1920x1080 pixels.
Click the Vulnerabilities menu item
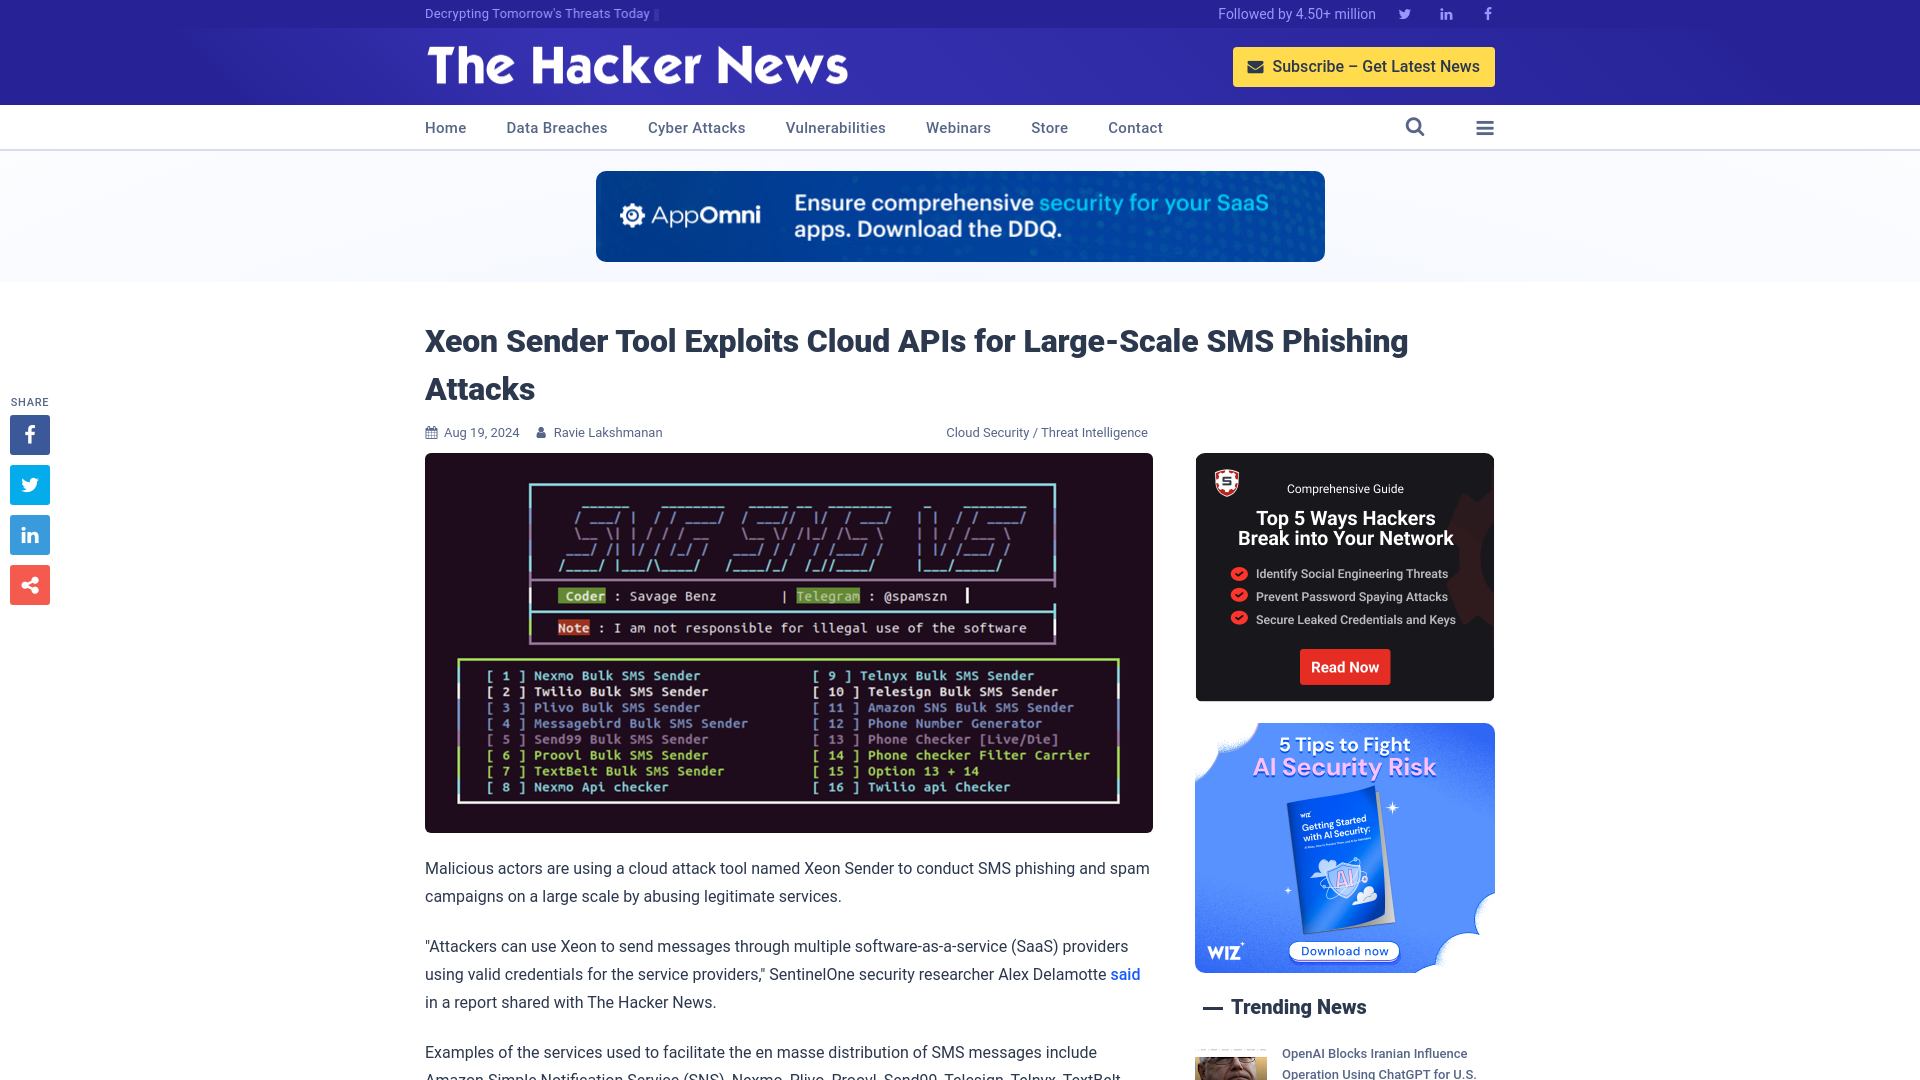pos(835,128)
